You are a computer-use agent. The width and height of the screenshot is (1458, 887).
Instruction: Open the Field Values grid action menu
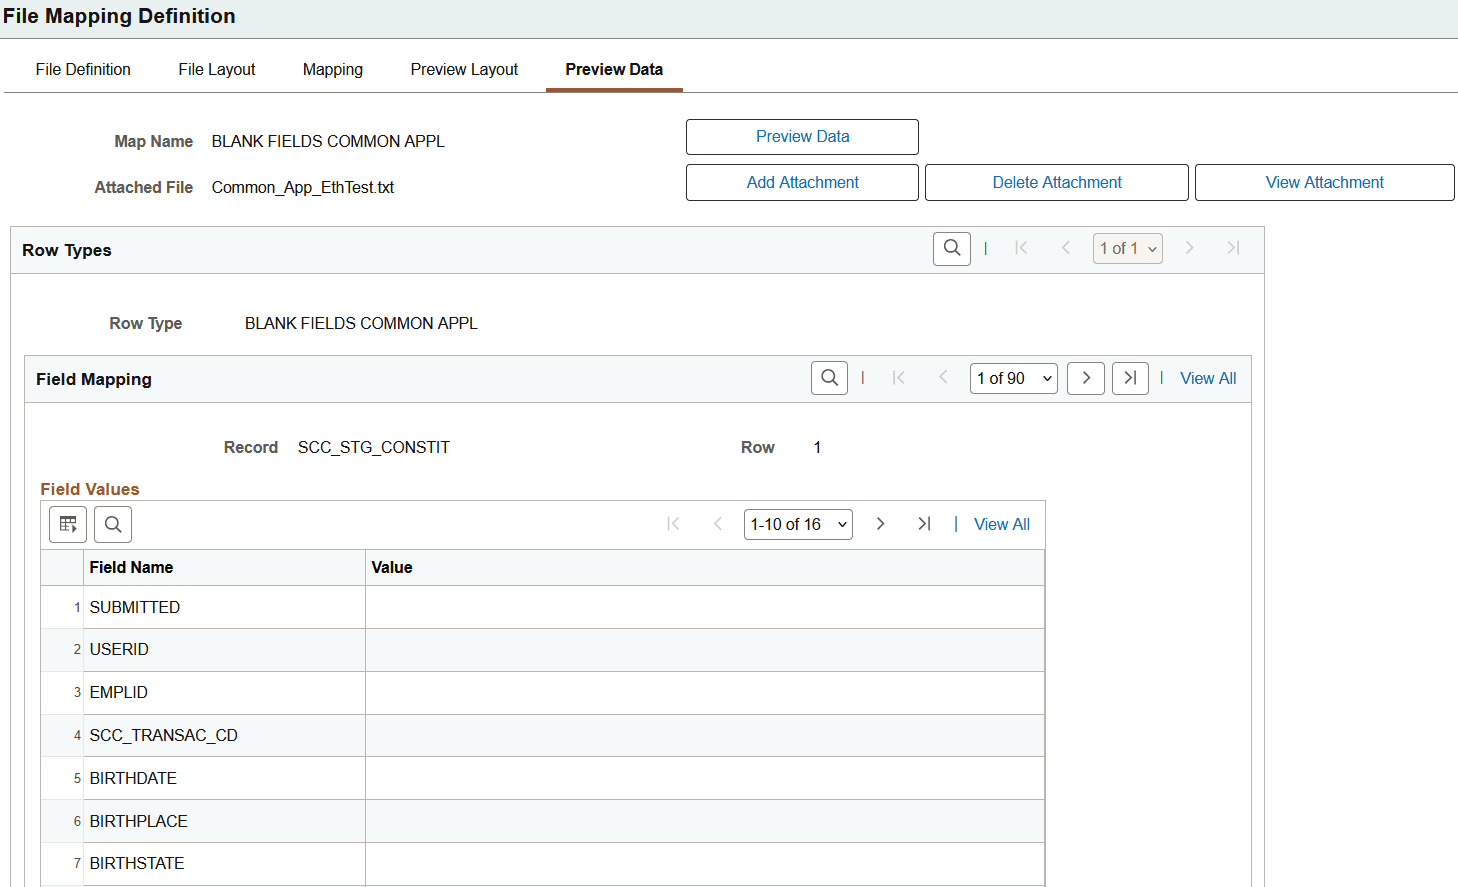click(67, 524)
